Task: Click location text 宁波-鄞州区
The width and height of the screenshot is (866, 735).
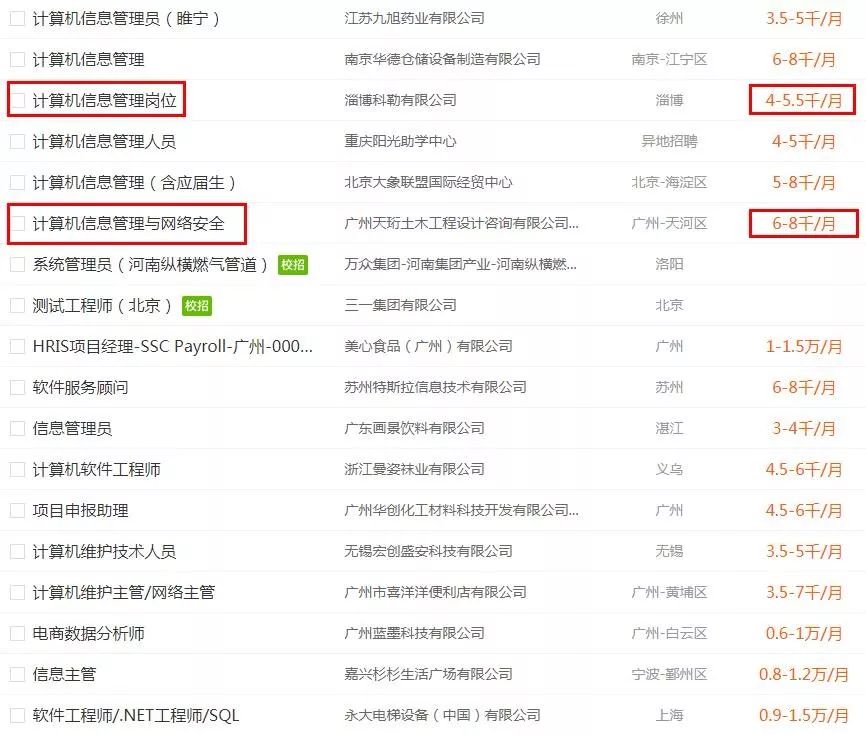Action: 669,674
